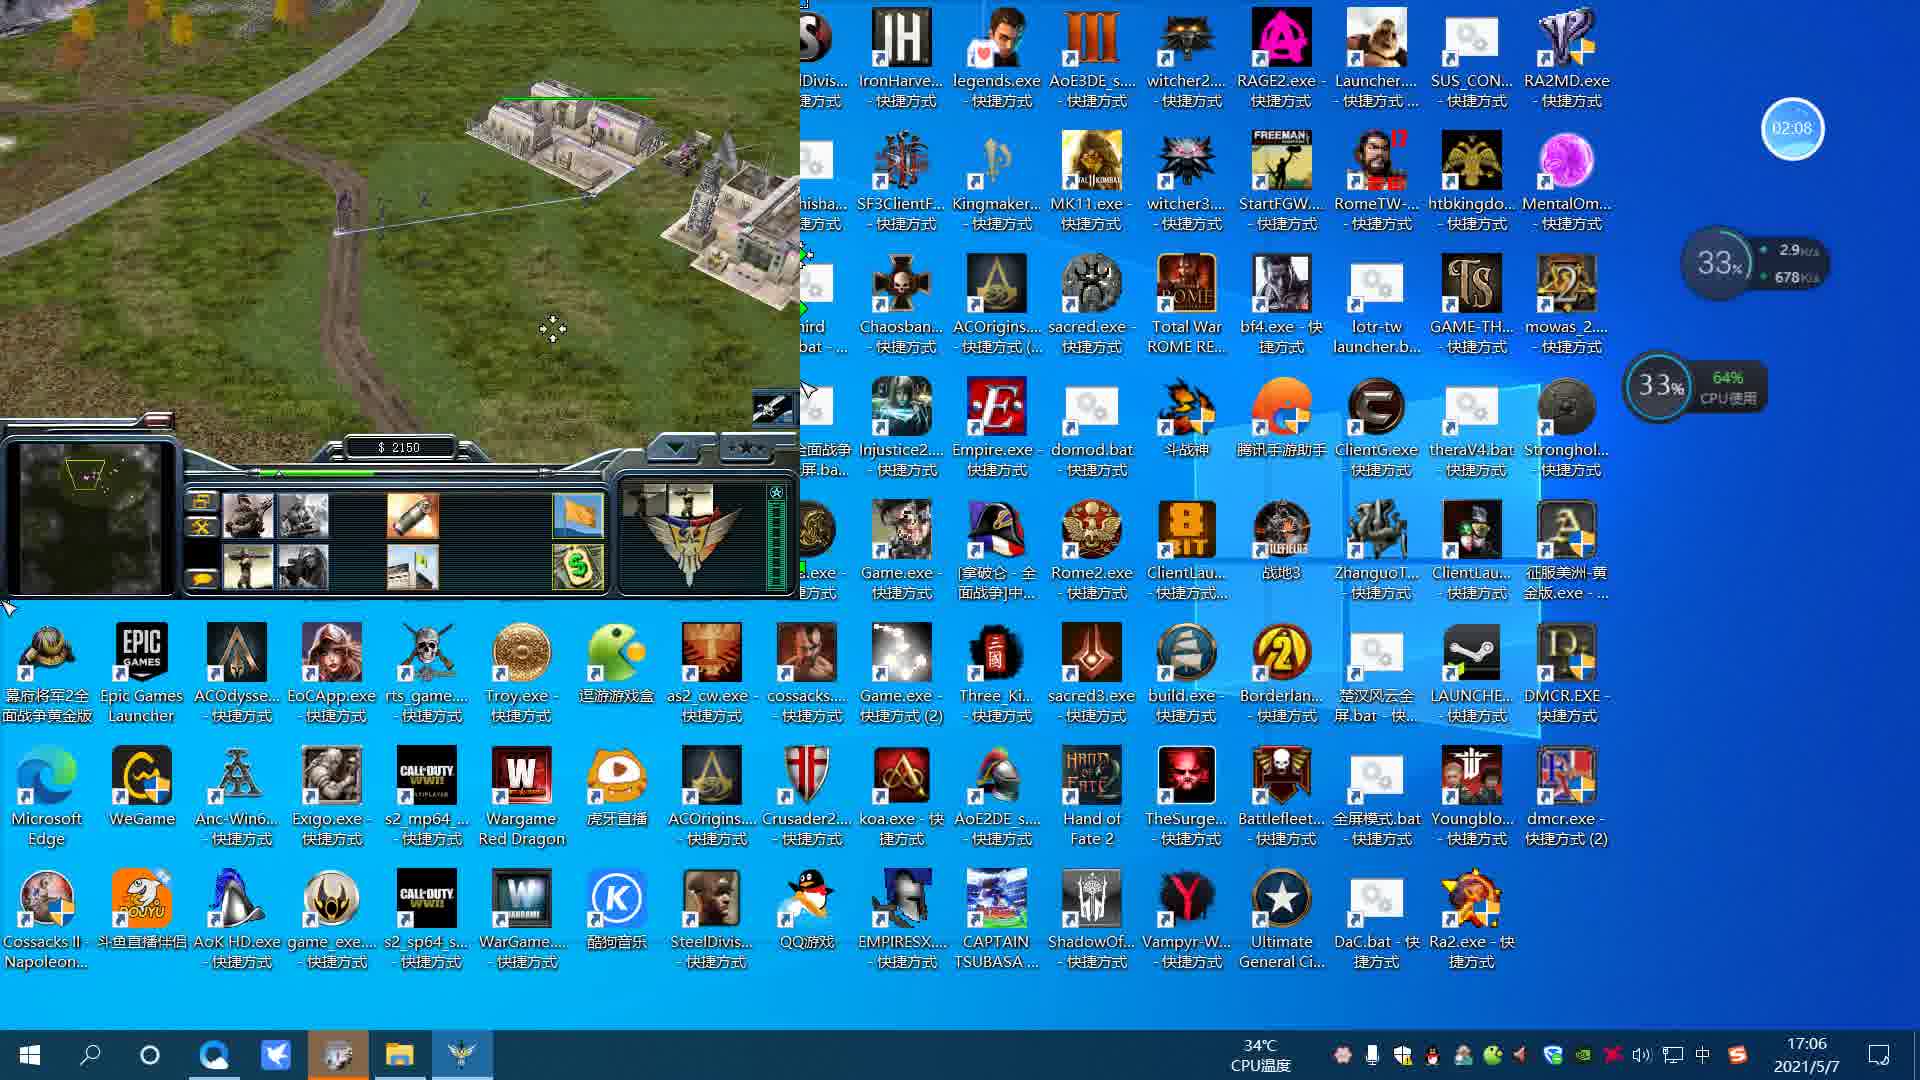
Task: Open the QQ游戏 penguin icon
Action: pos(806,911)
